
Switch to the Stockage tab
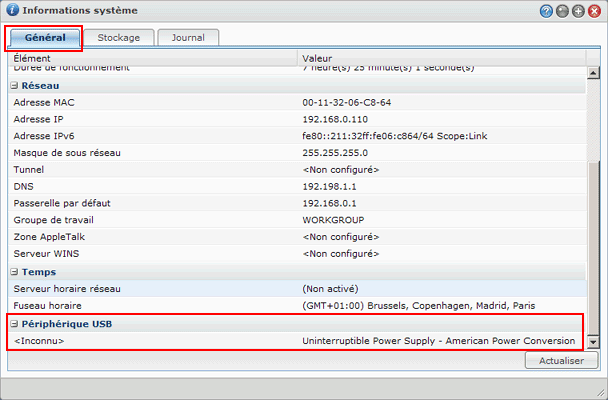(x=119, y=38)
